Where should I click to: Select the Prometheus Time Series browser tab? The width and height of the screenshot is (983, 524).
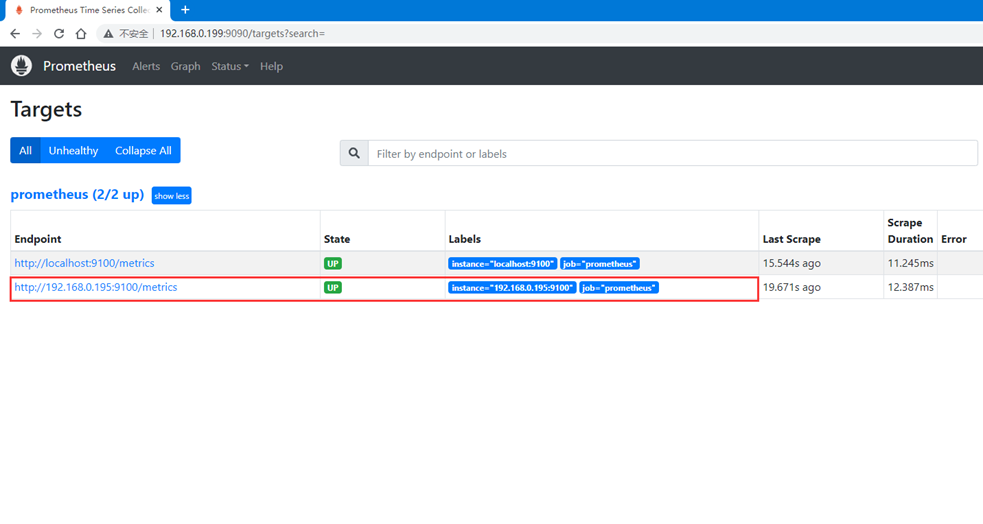89,10
